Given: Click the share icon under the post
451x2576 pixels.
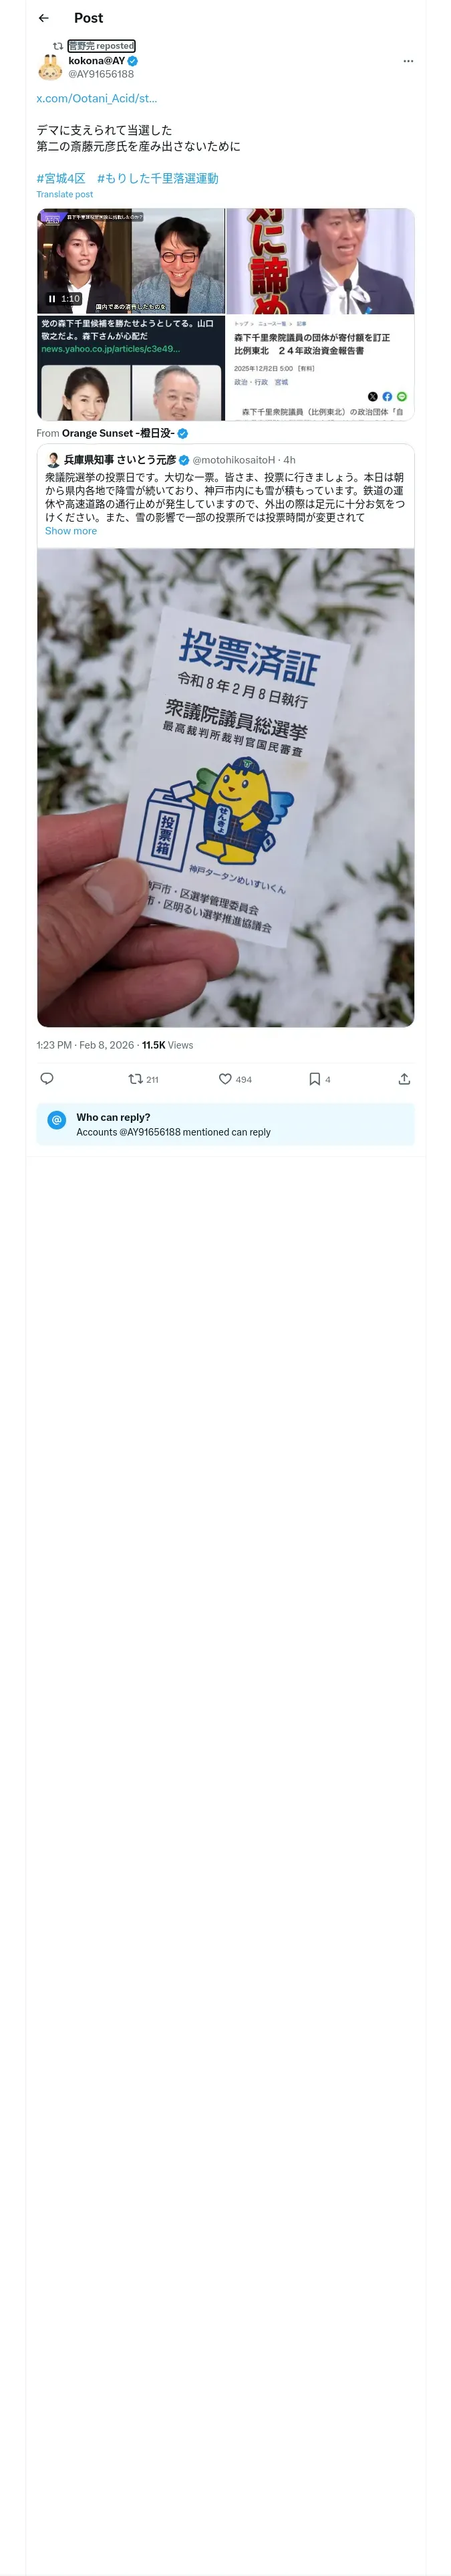Looking at the screenshot, I should (404, 1079).
